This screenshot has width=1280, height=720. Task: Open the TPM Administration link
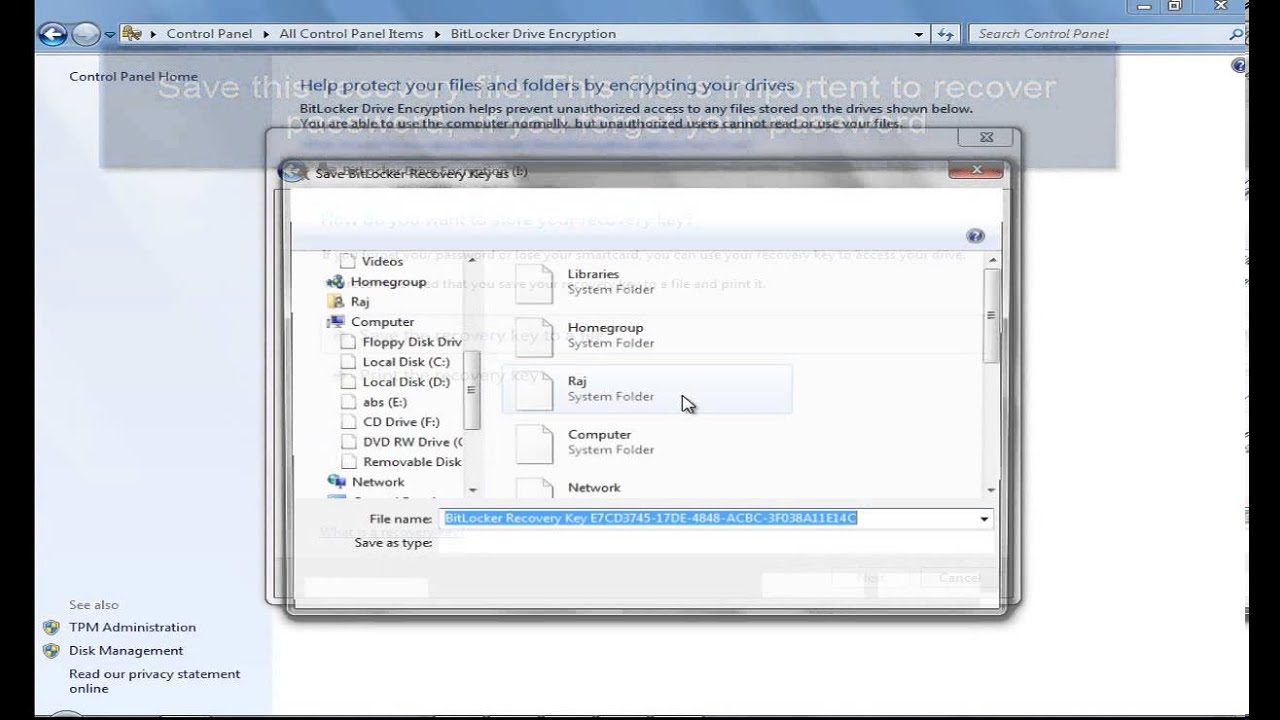(132, 627)
